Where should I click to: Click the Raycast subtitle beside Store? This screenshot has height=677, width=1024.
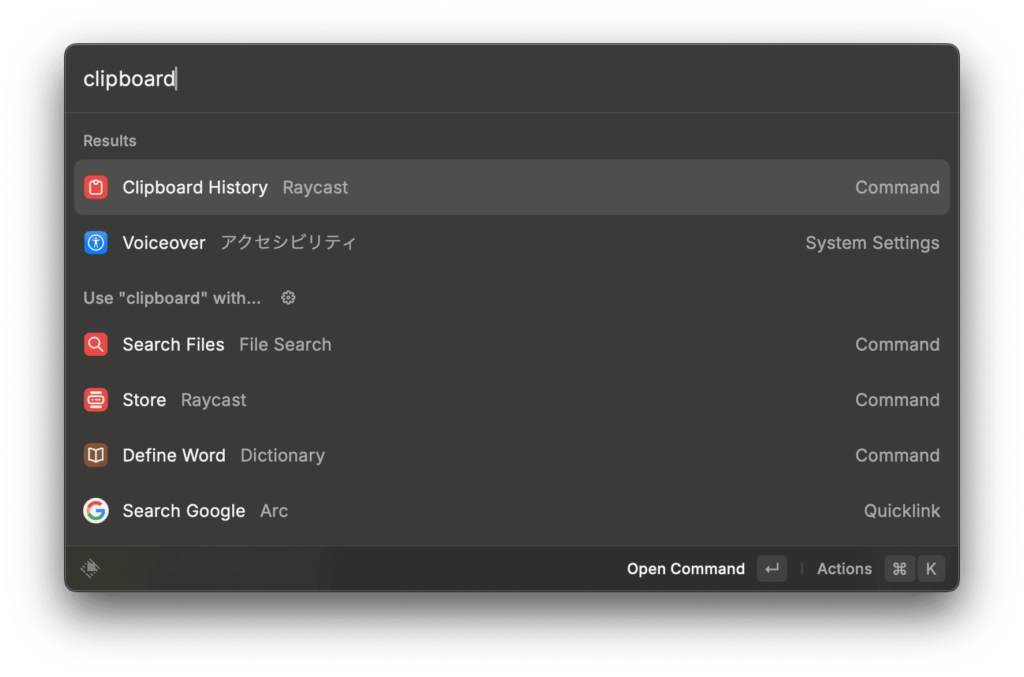[214, 400]
